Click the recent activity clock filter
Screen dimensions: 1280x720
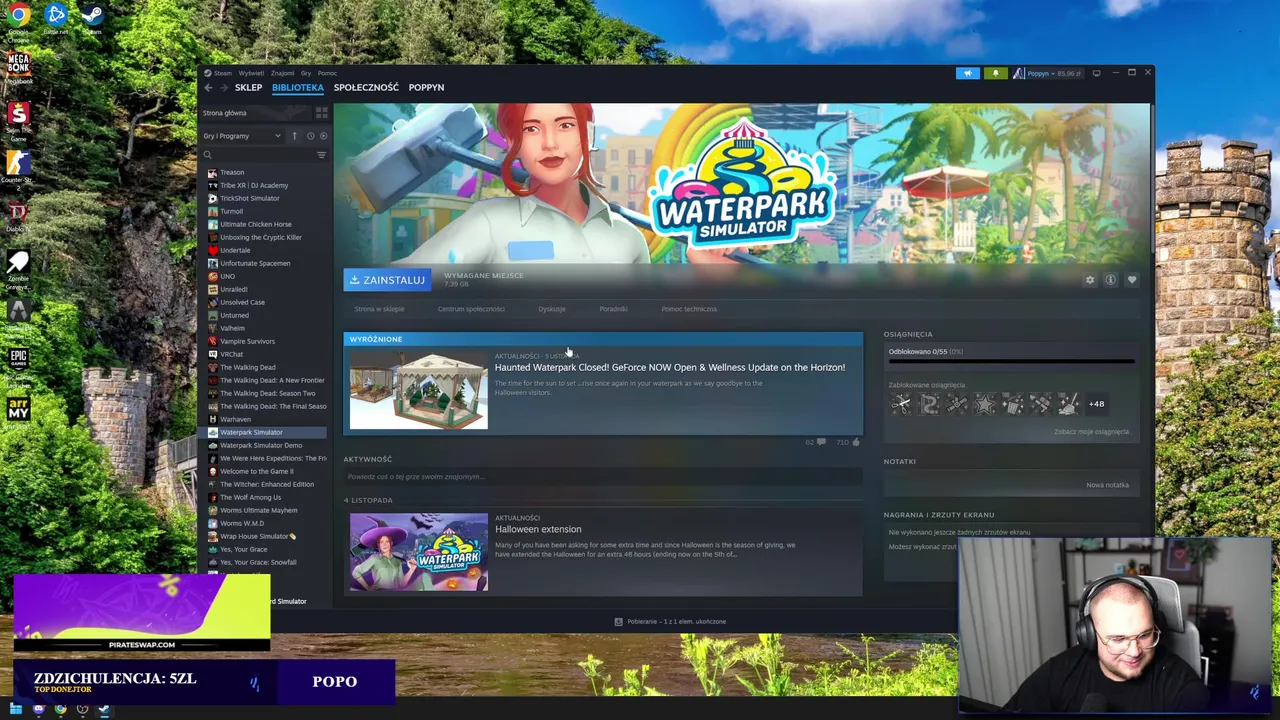click(x=310, y=136)
